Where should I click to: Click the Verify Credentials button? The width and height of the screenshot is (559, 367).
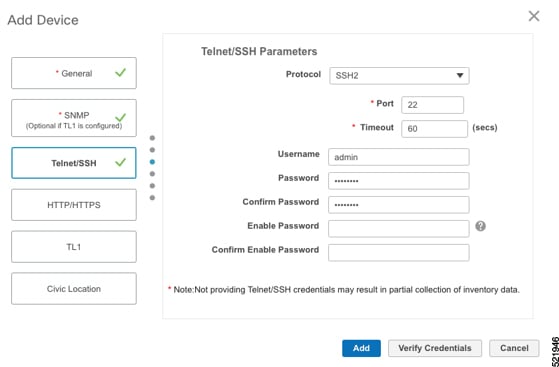(x=435, y=348)
